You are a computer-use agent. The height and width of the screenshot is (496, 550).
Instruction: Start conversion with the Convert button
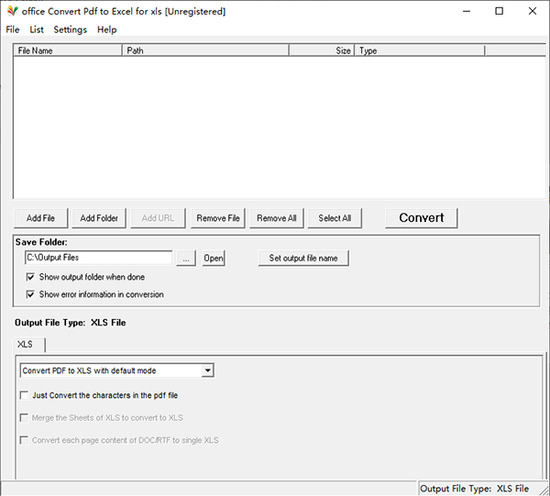click(x=421, y=218)
